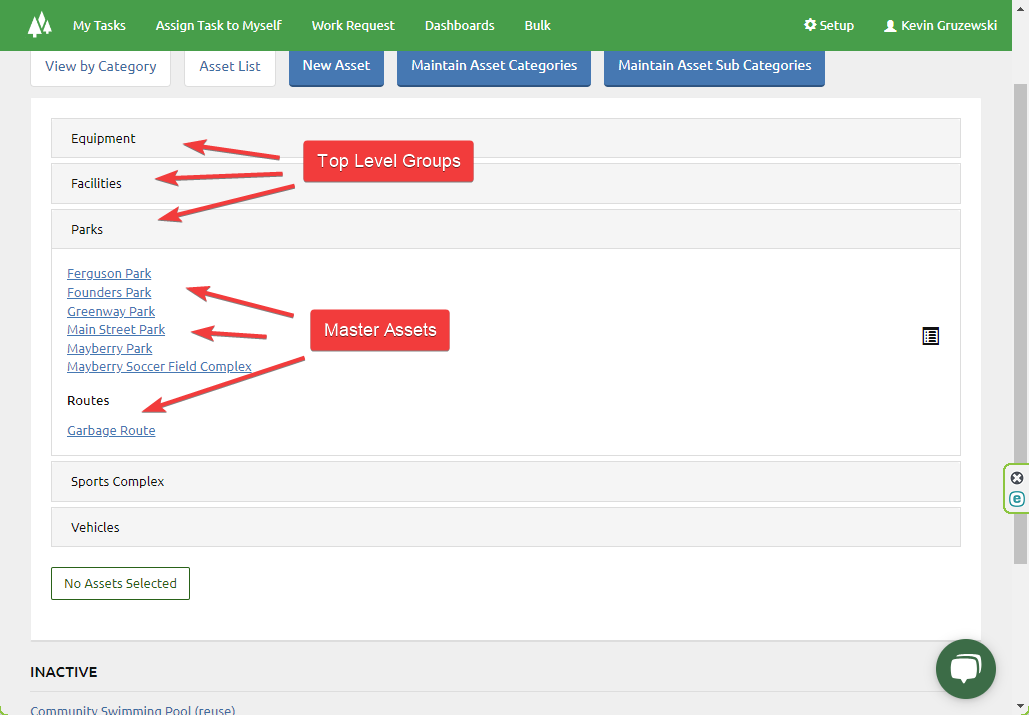
Task: Click the green 'e' side widget icon
Action: click(1017, 498)
